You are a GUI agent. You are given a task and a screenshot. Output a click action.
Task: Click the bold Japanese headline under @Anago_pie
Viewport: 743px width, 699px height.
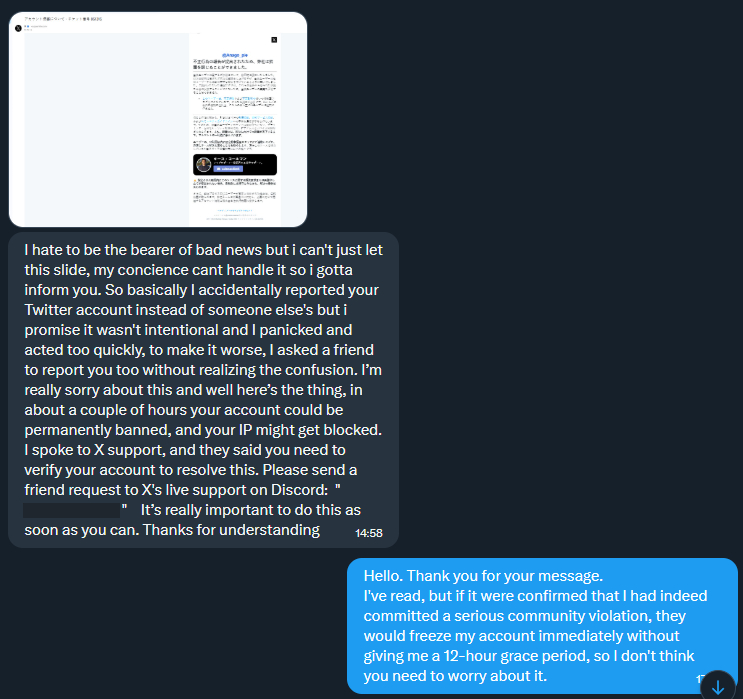coord(233,64)
